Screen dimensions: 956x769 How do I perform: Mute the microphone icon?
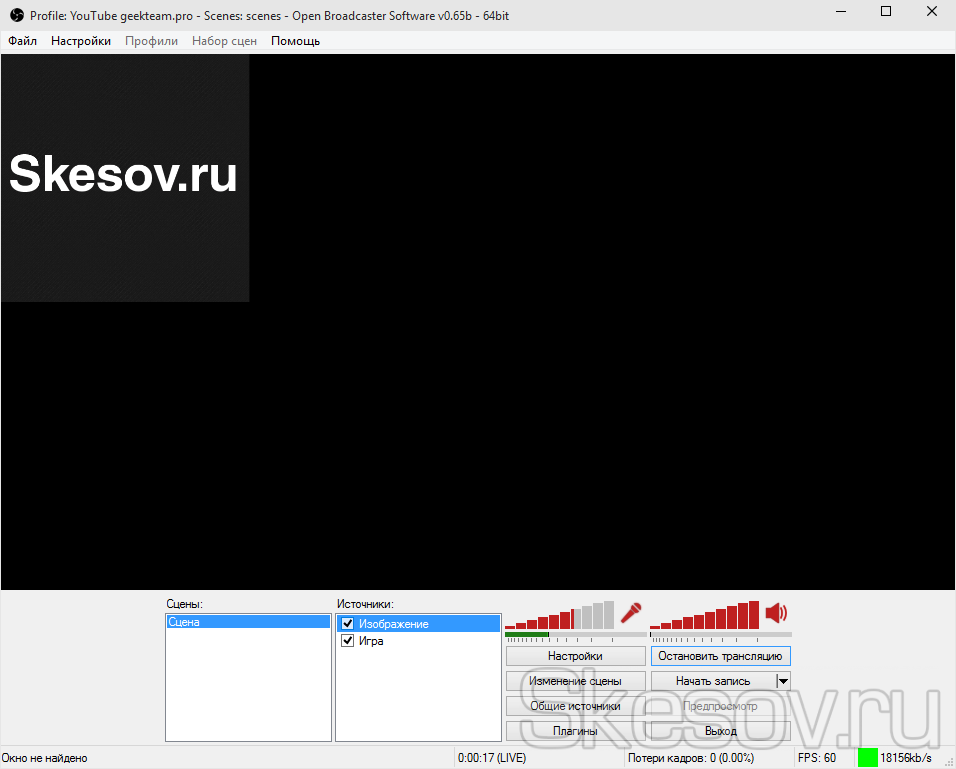click(630, 613)
